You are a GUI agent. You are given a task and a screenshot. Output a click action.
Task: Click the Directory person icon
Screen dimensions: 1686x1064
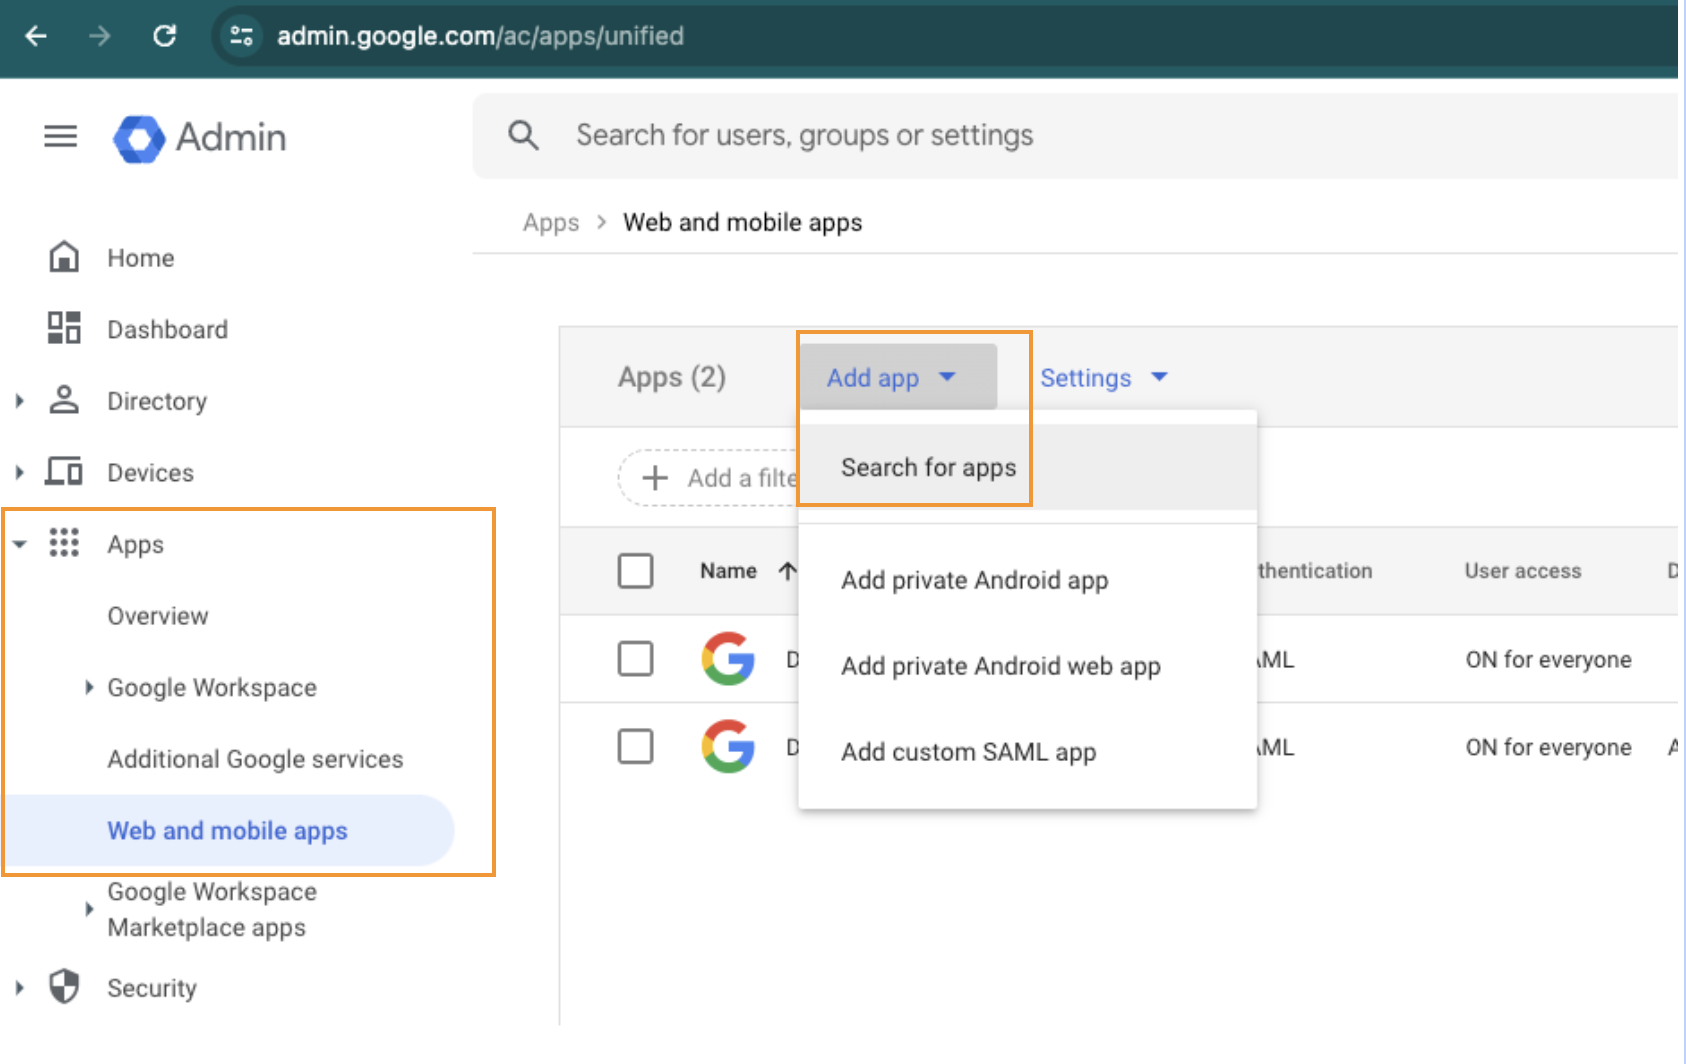64,400
